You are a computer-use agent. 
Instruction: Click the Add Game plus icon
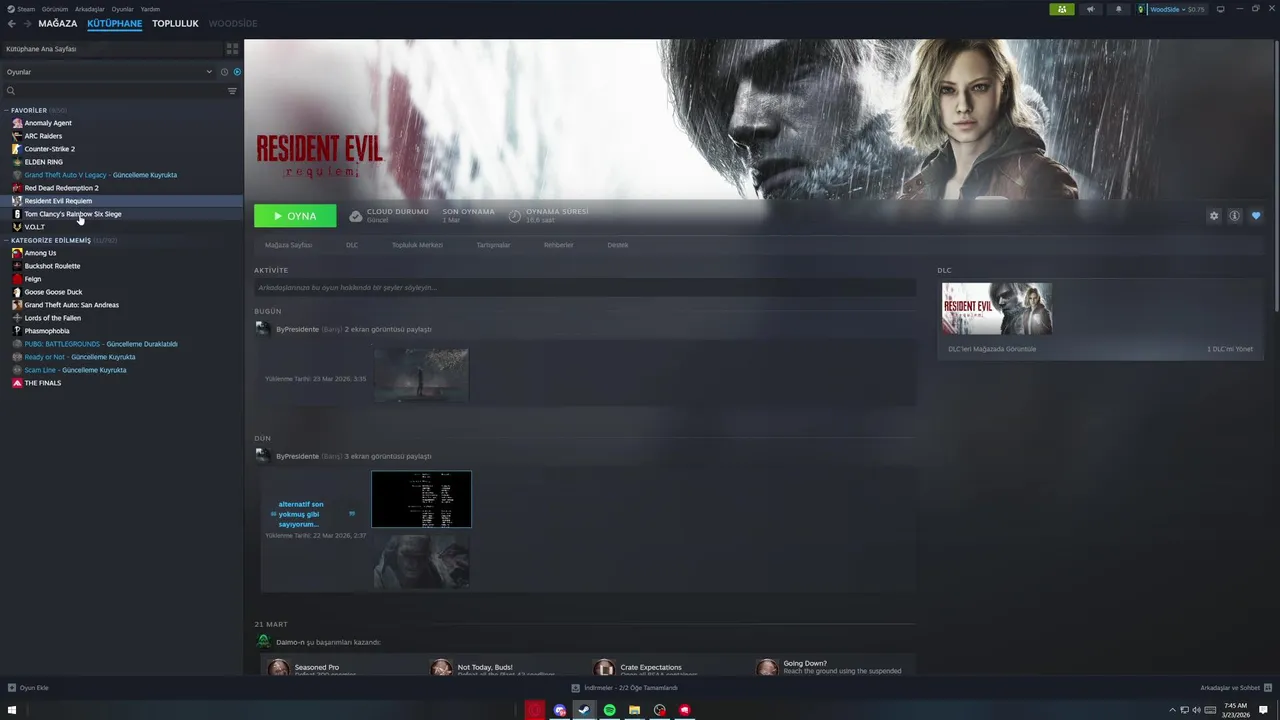[12, 688]
